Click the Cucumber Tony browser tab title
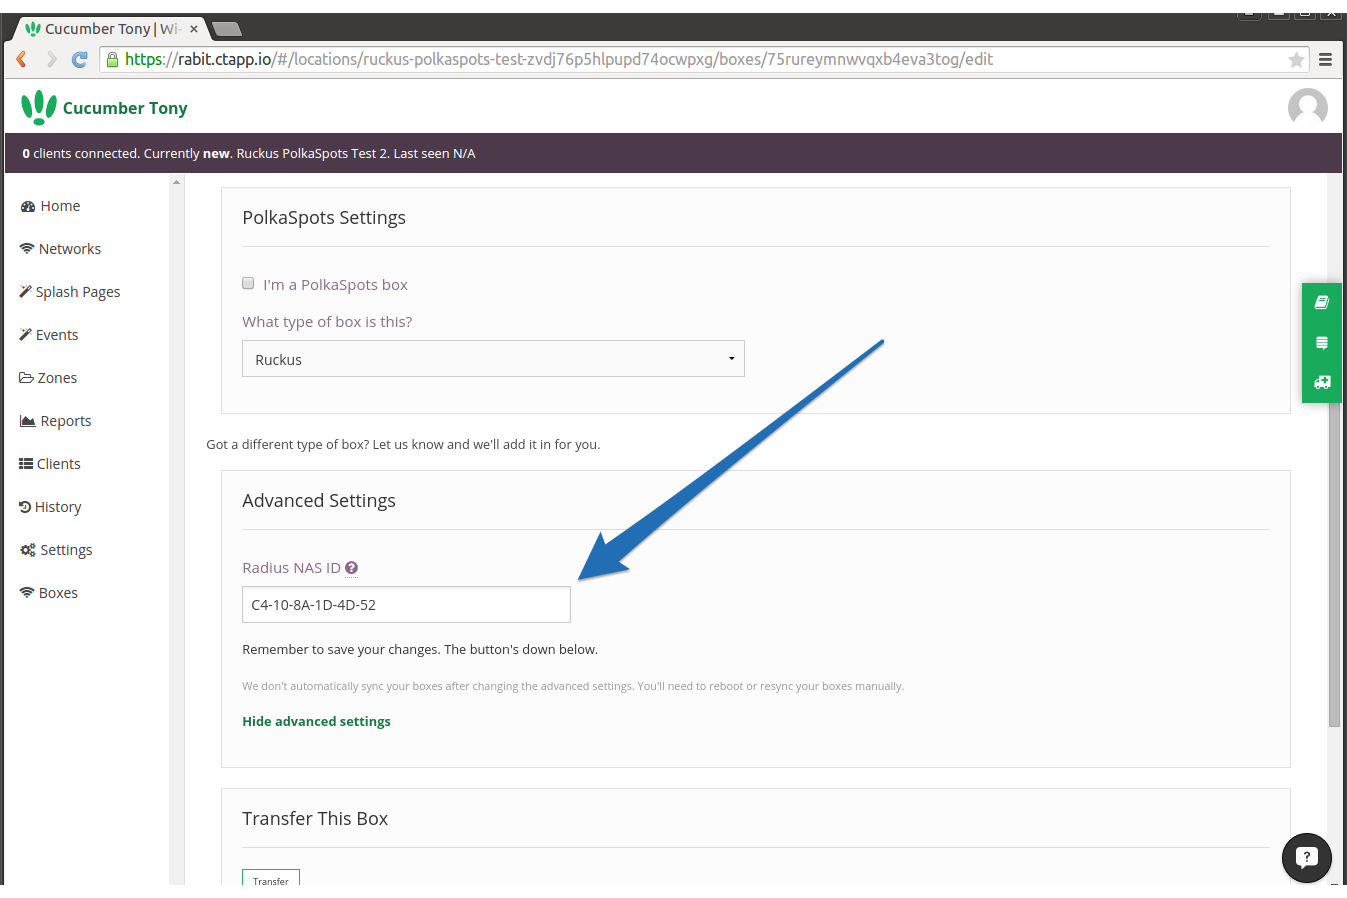This screenshot has width=1347, height=898. point(112,29)
